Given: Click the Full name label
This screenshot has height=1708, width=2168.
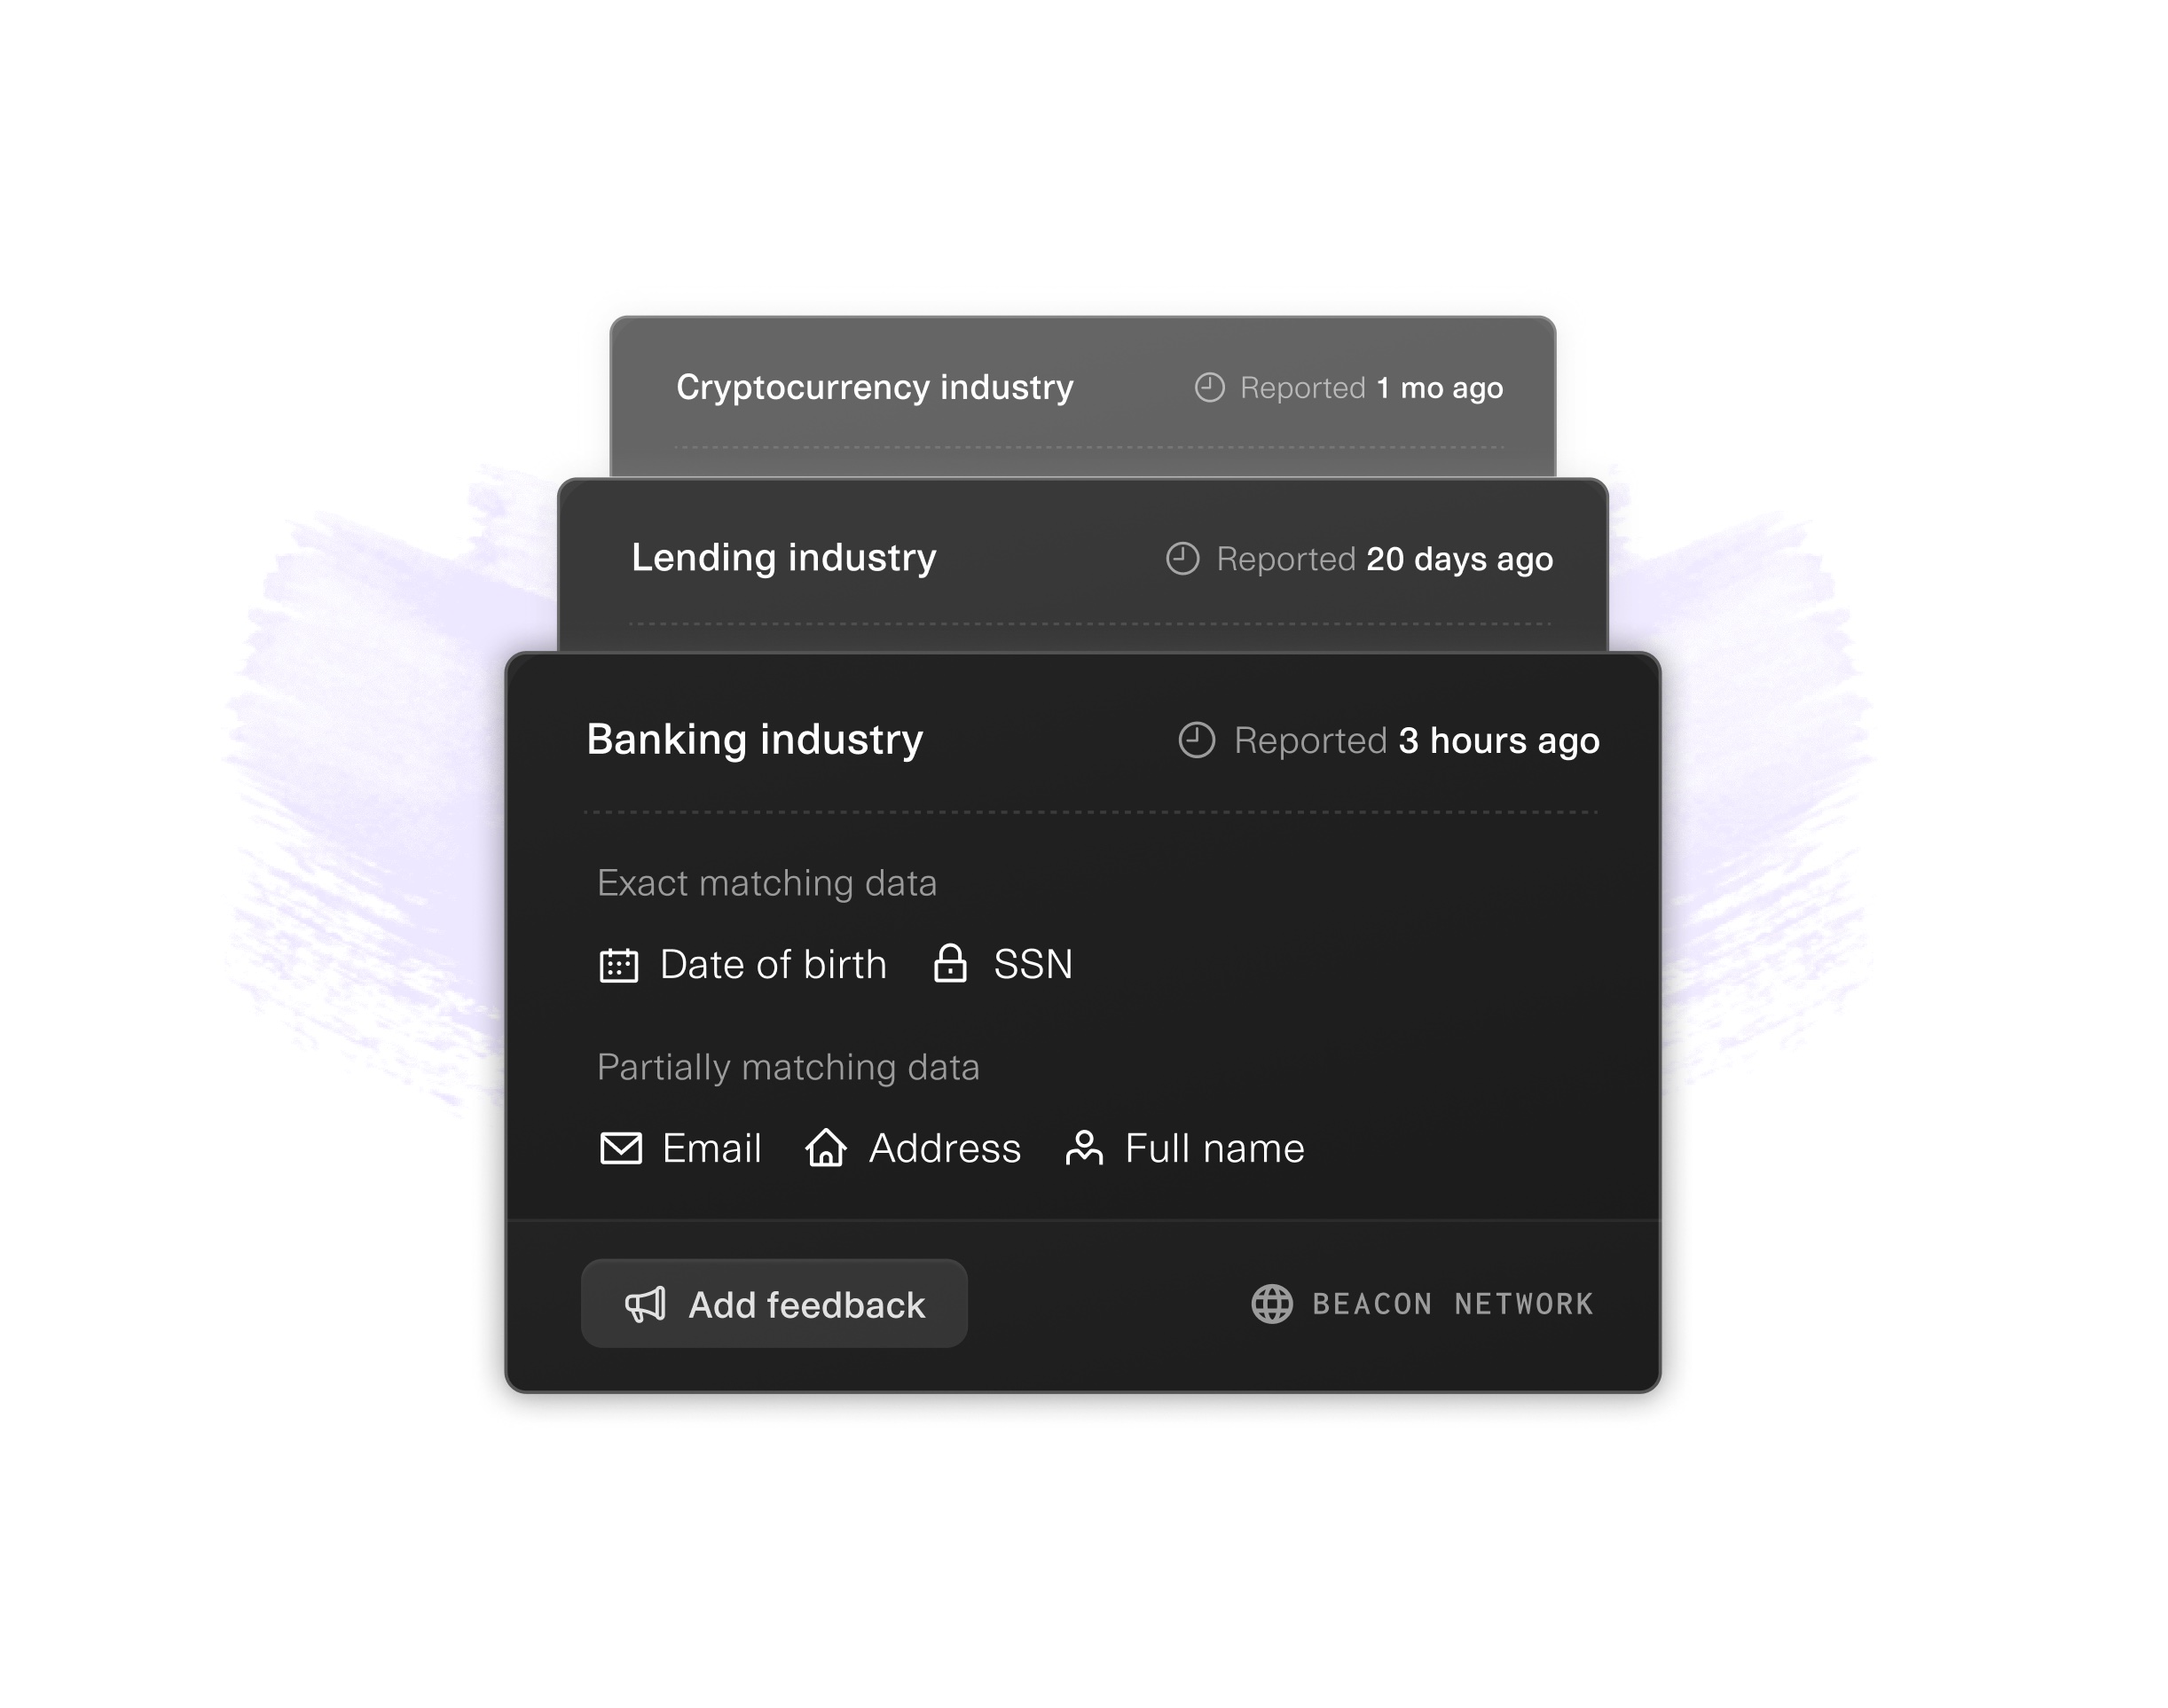Looking at the screenshot, I should [1215, 1148].
